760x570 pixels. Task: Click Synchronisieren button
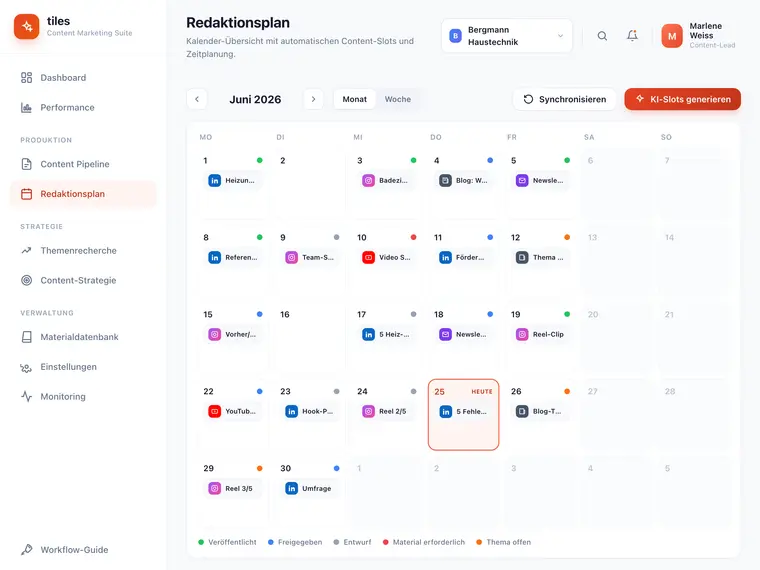(565, 99)
